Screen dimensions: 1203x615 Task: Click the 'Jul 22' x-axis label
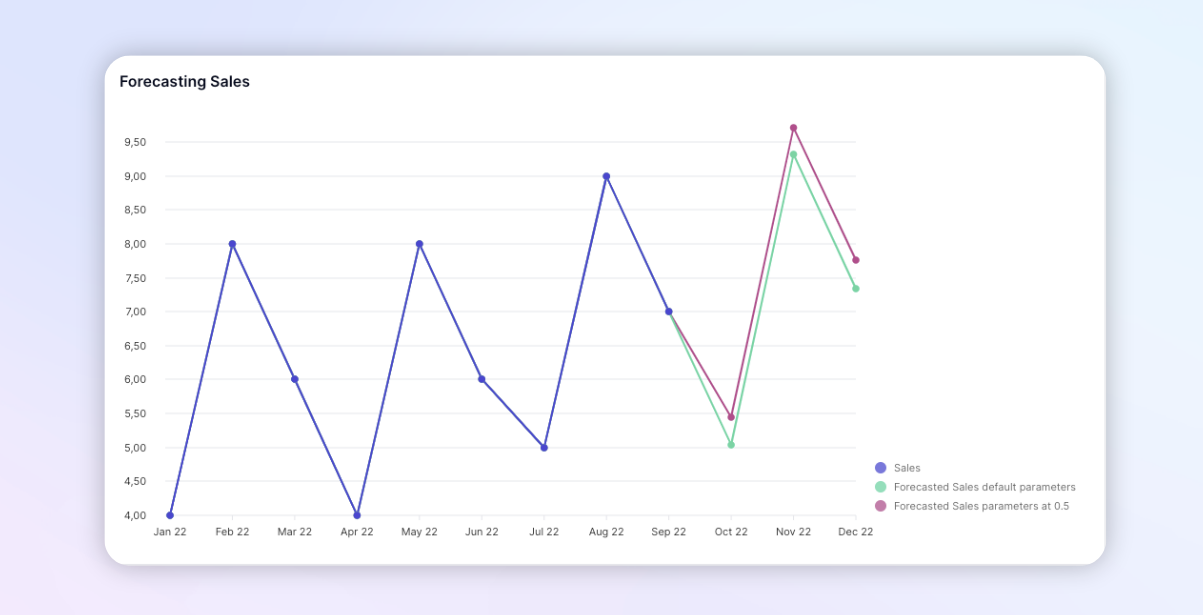(x=544, y=532)
